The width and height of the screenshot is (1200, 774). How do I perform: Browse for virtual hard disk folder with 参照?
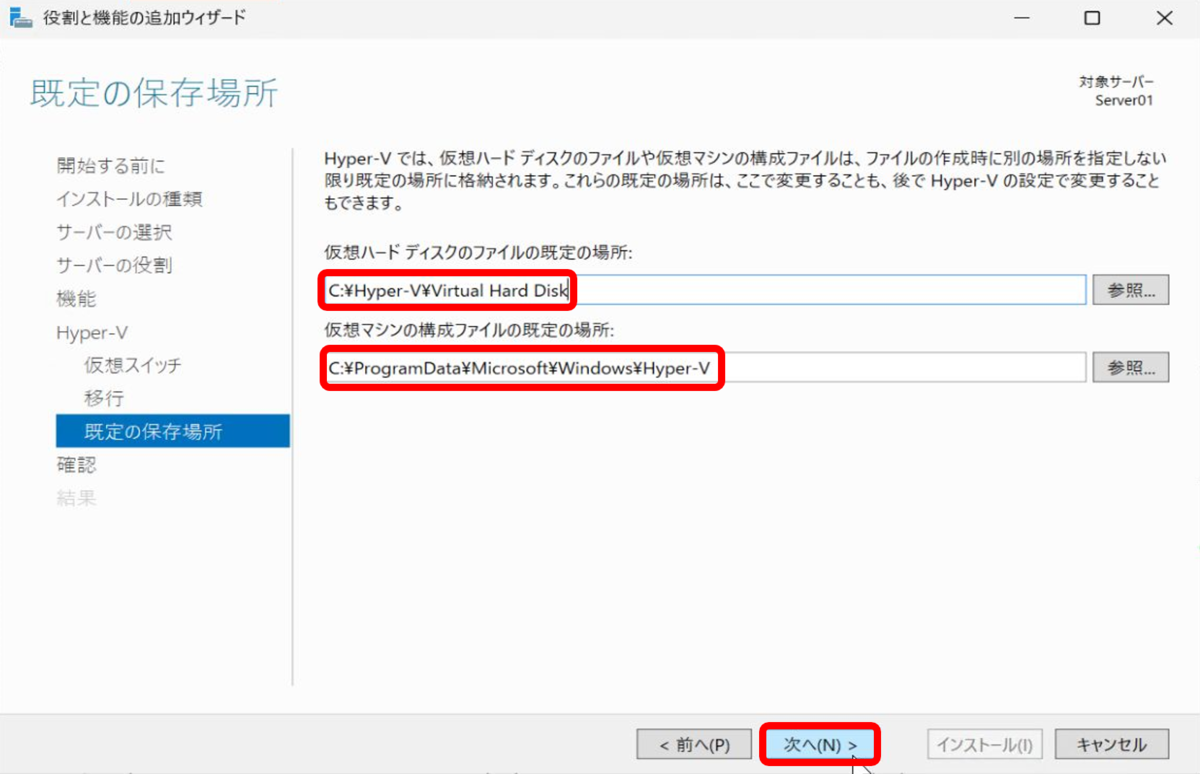(x=1131, y=290)
